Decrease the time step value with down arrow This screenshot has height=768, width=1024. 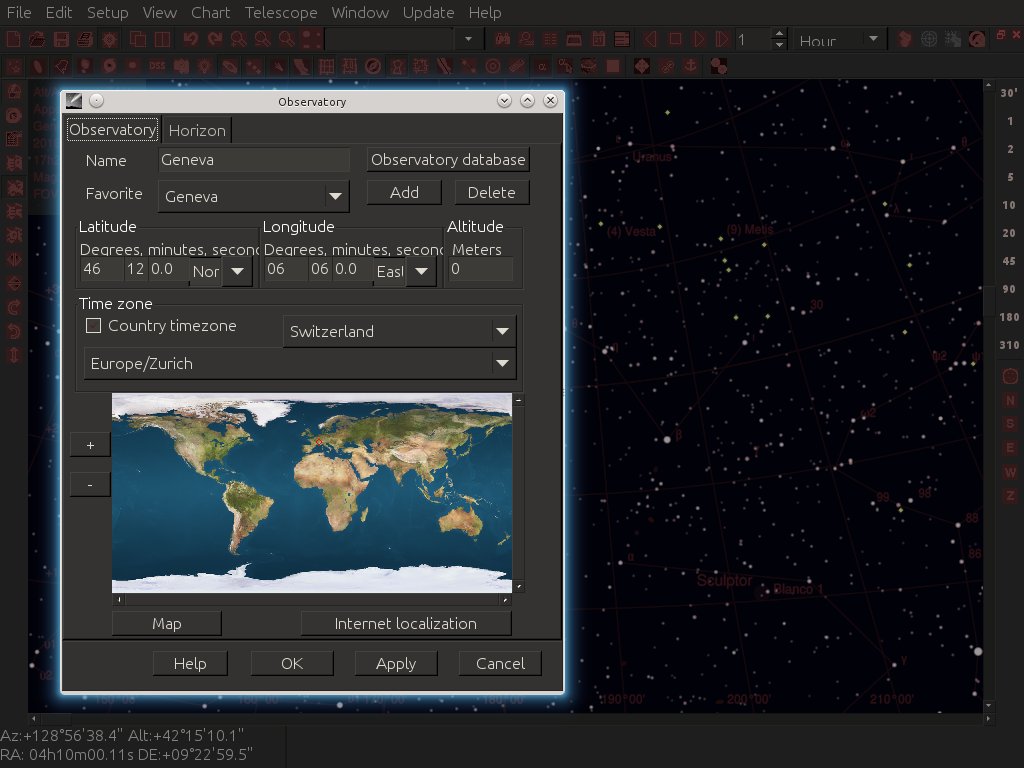778,45
